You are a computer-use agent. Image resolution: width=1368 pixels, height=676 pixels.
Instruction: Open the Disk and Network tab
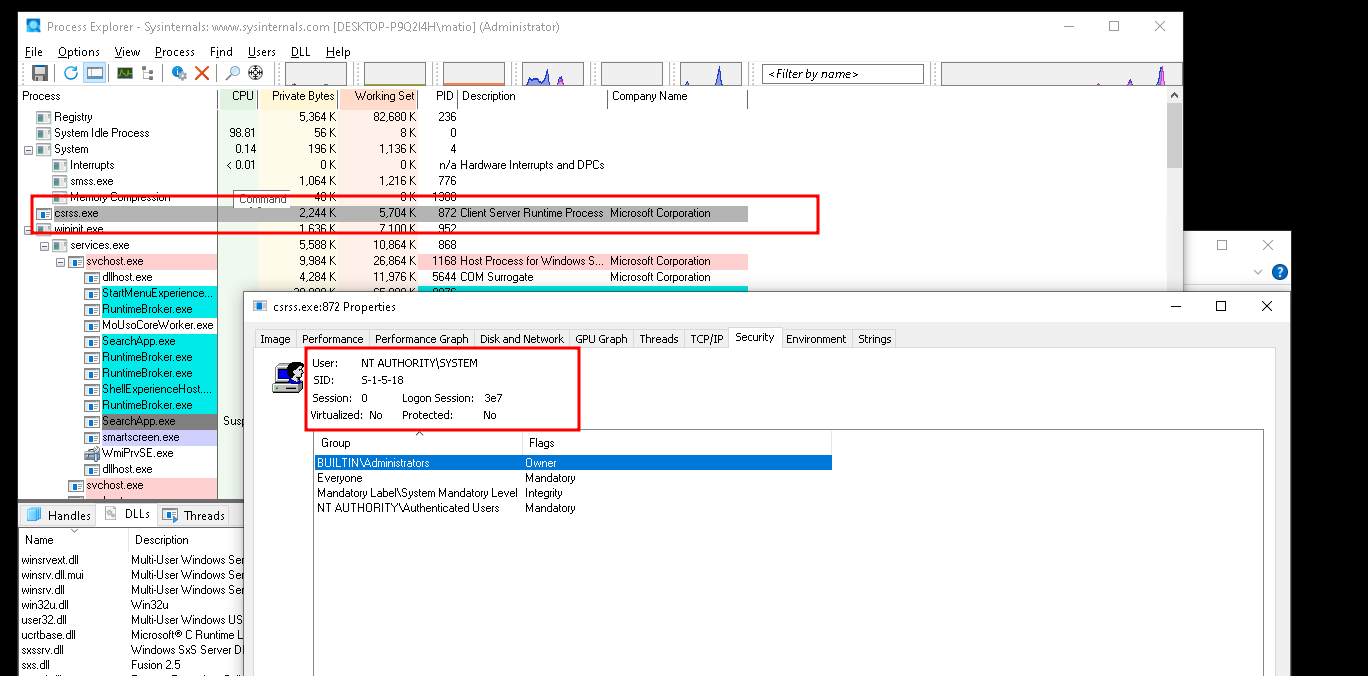coord(522,339)
